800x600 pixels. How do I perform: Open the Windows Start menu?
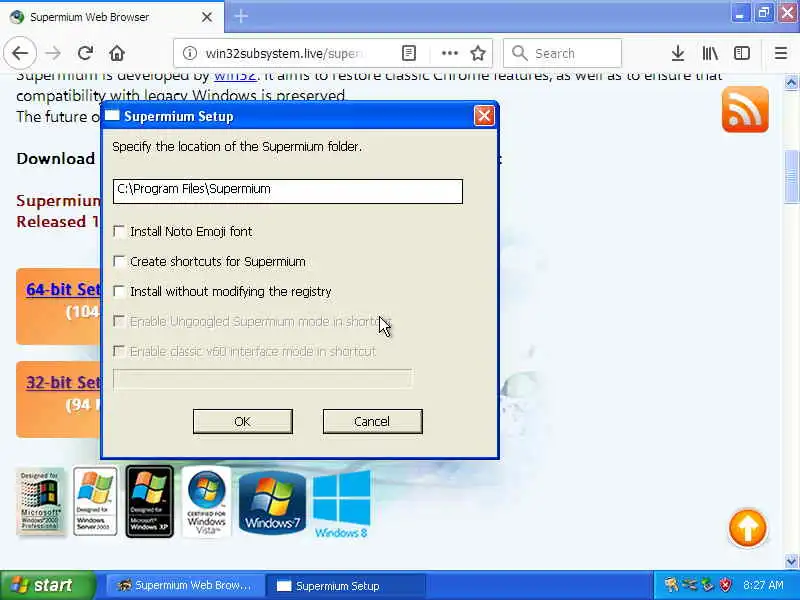point(47,585)
